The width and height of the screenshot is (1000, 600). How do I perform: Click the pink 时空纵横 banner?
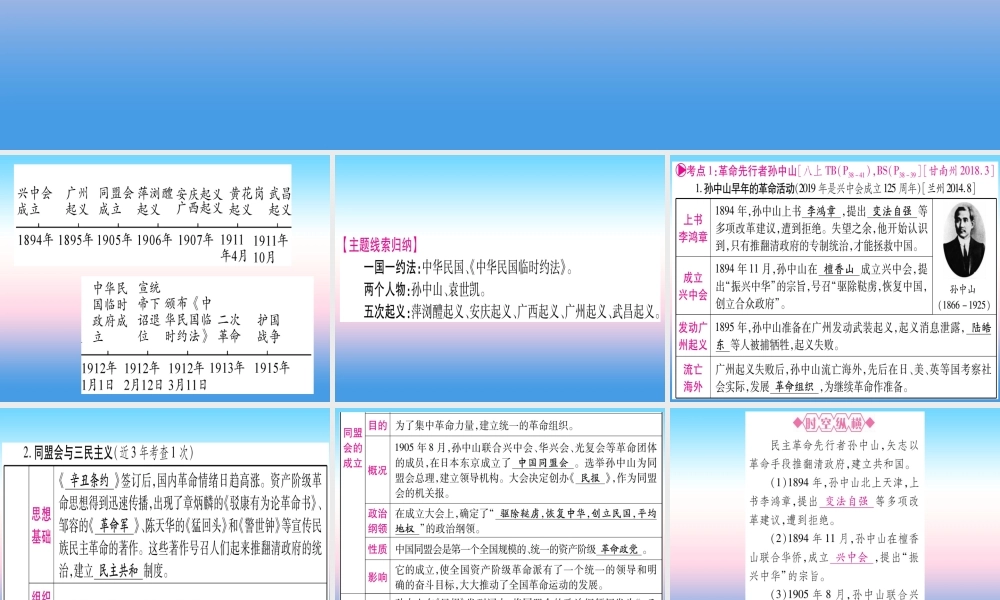click(834, 423)
